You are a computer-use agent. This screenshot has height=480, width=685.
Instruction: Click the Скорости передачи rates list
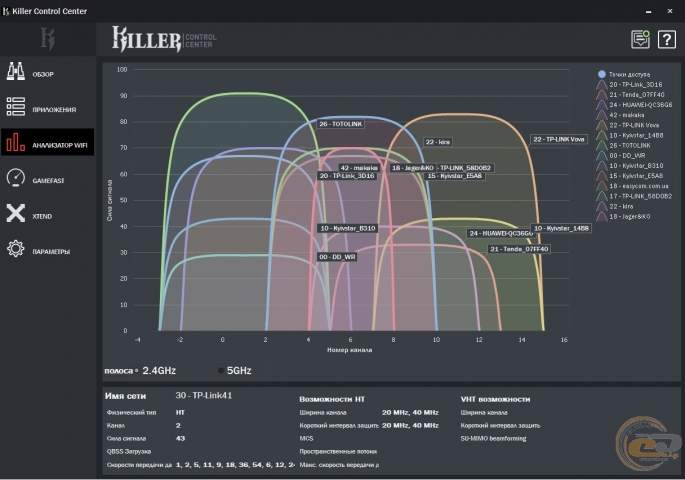(x=235, y=465)
